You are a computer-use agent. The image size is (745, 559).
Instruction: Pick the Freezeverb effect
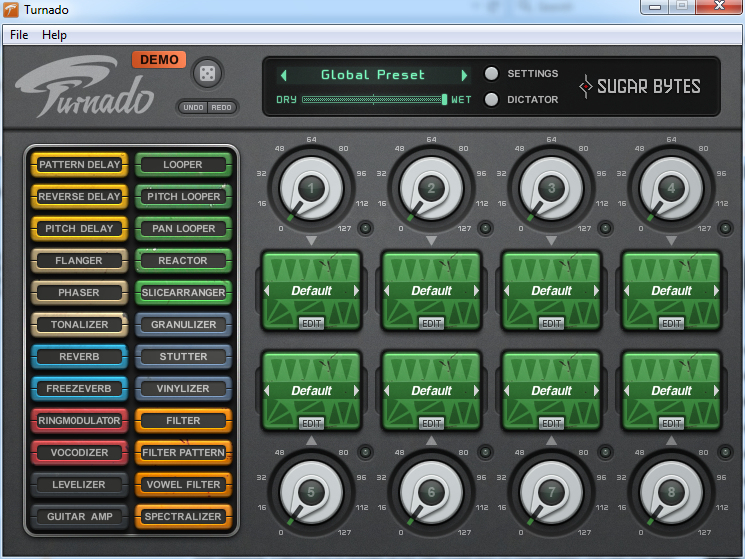[79, 388]
